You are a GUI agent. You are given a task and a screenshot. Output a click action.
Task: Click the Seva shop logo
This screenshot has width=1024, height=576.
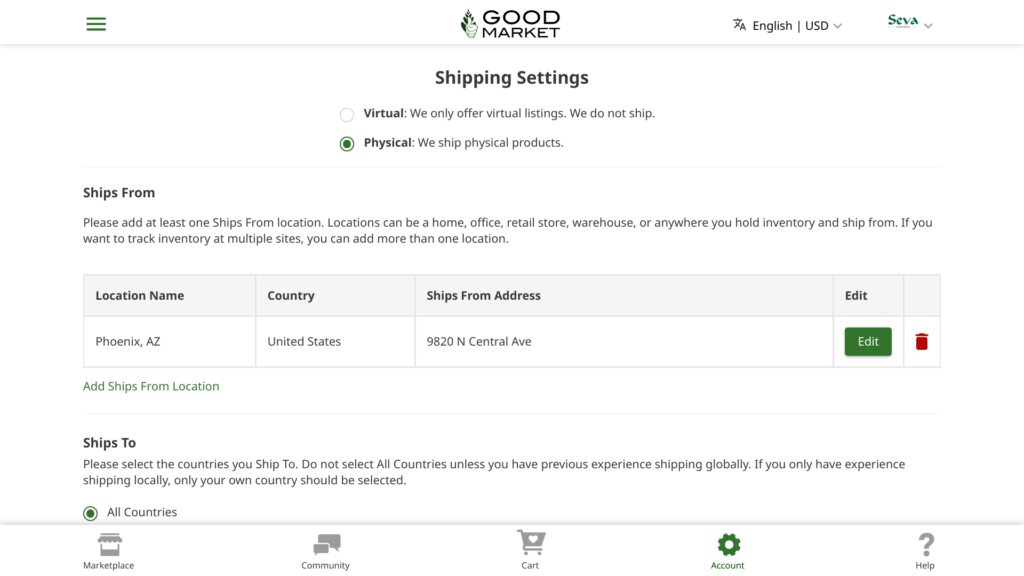(x=902, y=21)
